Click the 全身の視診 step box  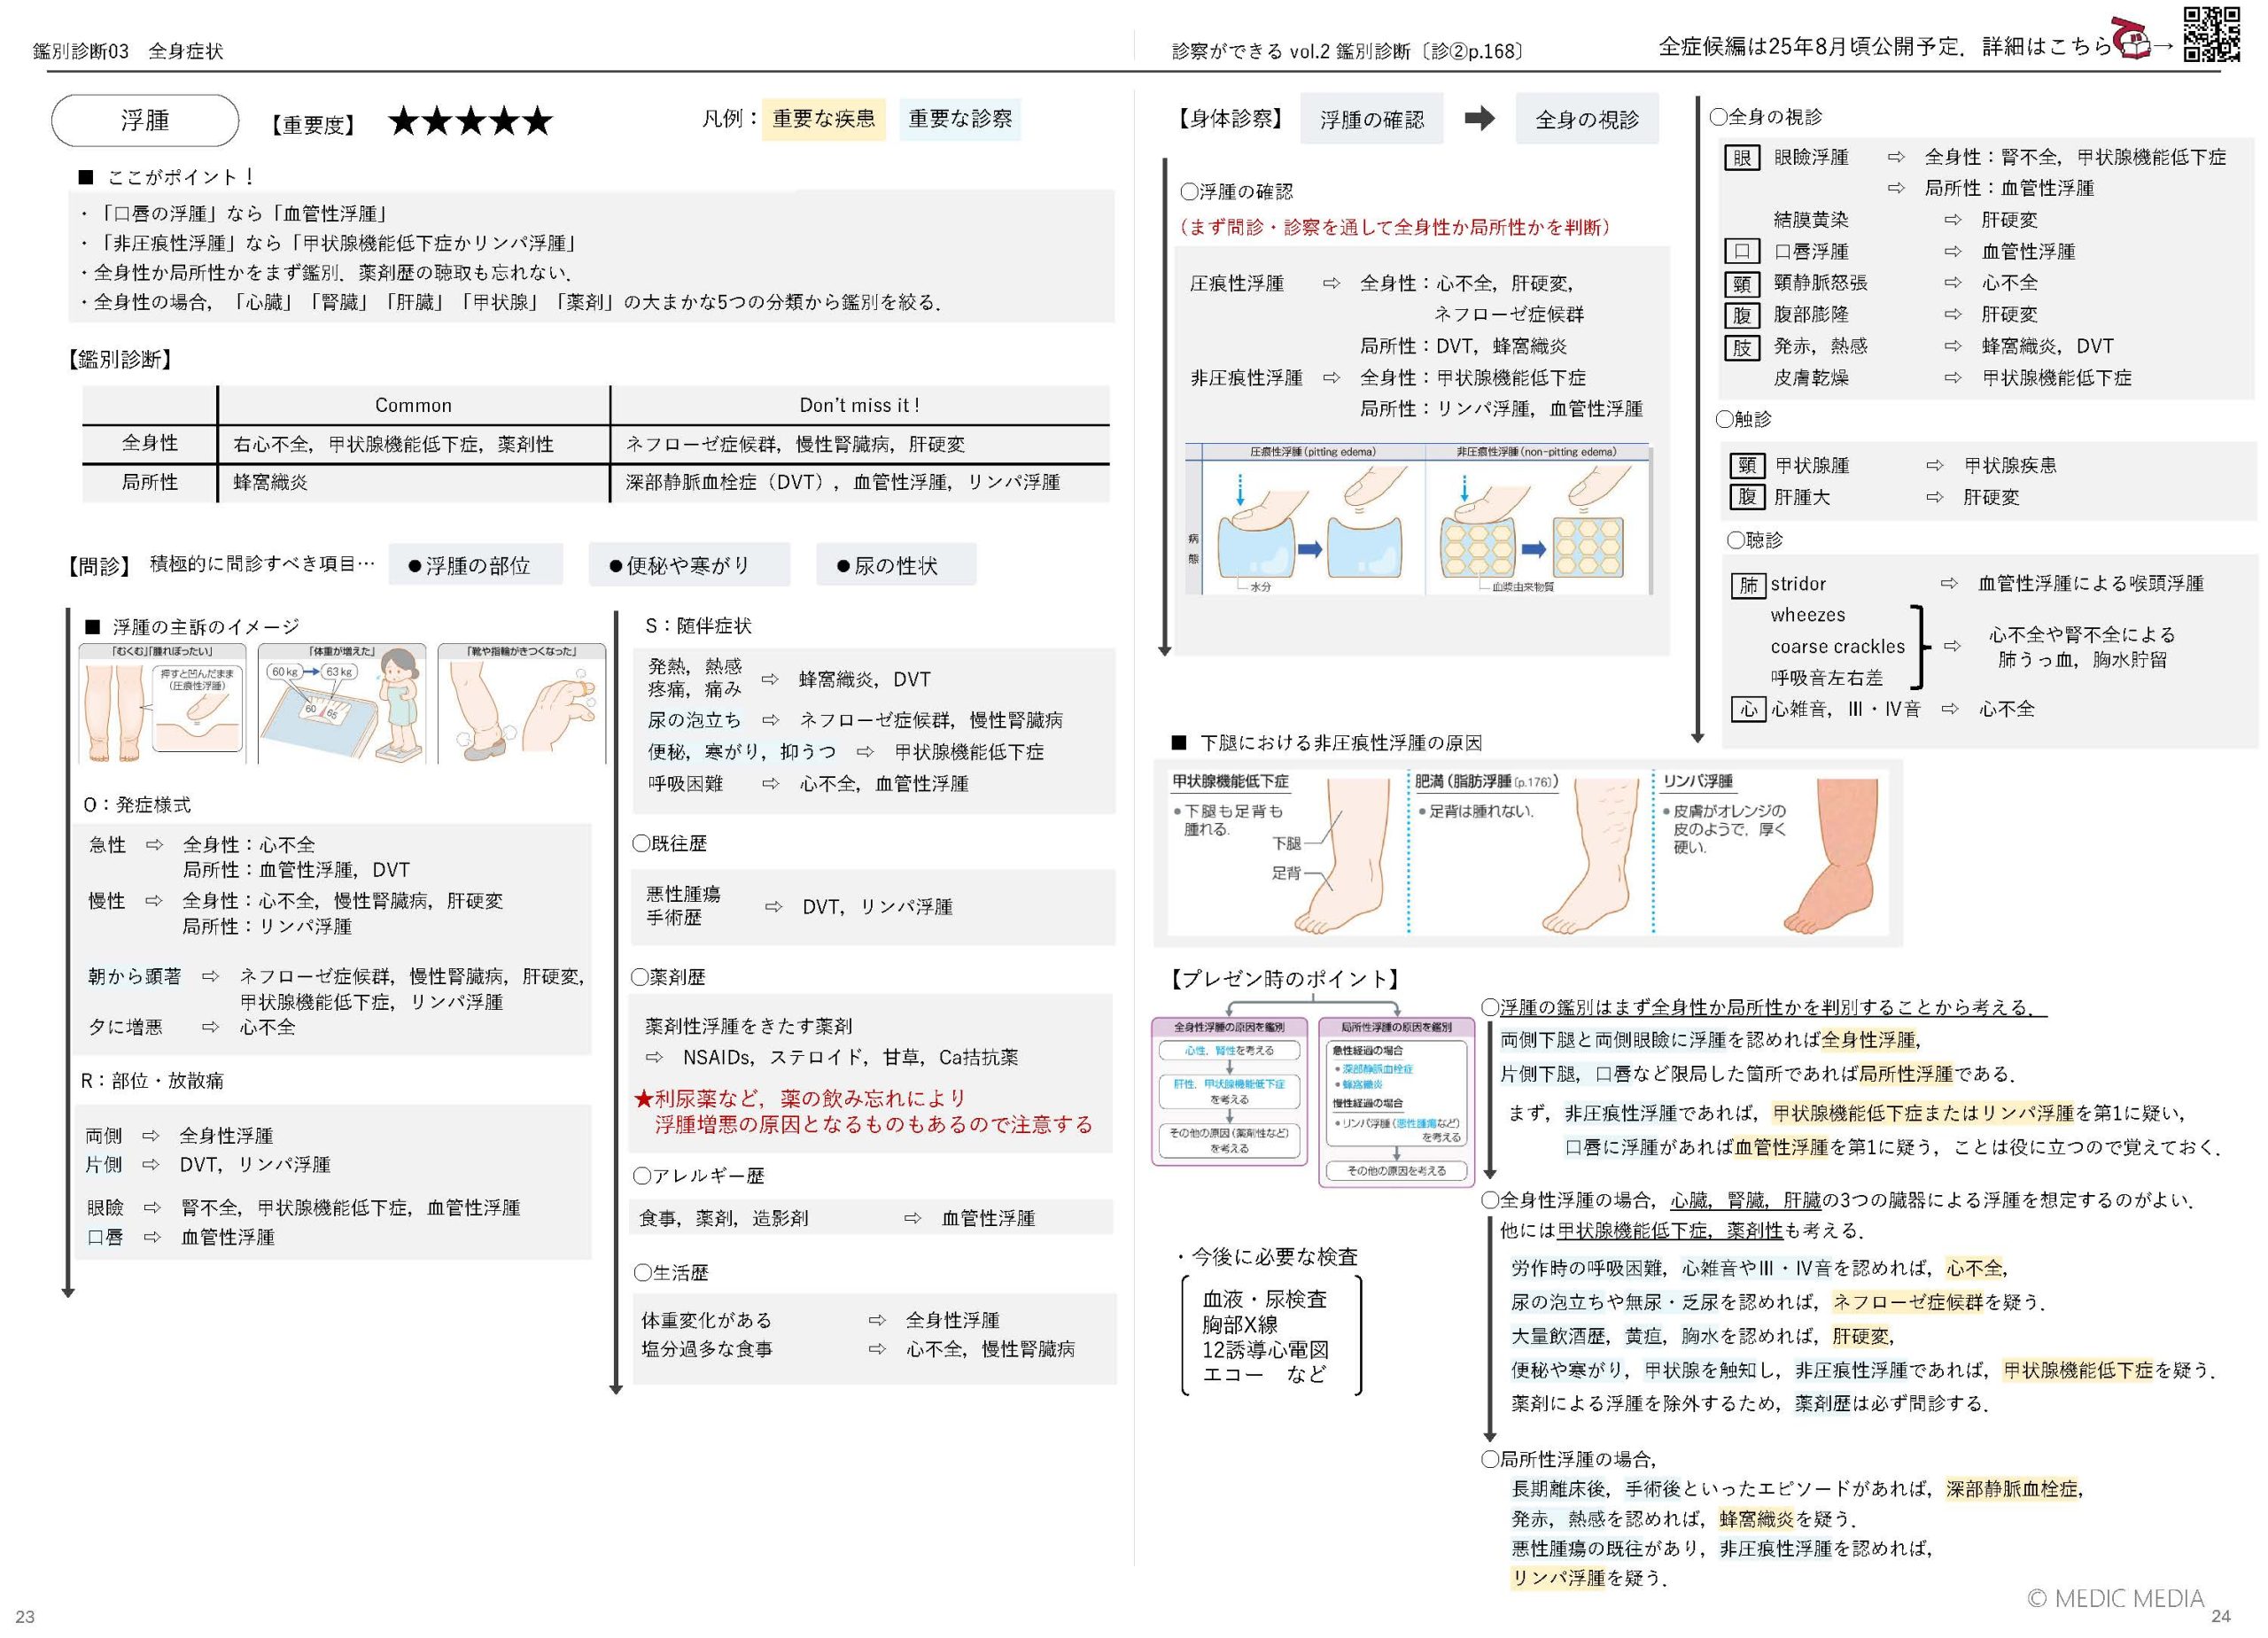(x=1587, y=119)
